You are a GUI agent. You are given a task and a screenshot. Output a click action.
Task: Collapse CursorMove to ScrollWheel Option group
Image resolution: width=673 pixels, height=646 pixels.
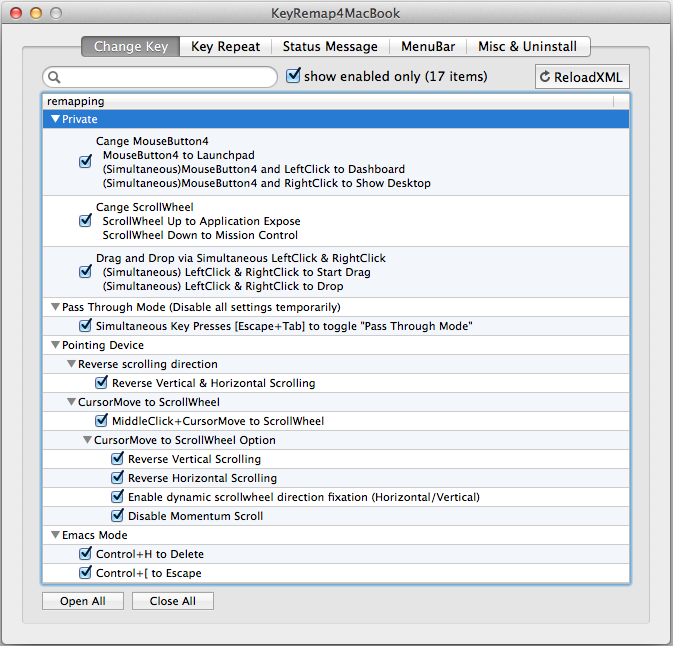(x=87, y=440)
